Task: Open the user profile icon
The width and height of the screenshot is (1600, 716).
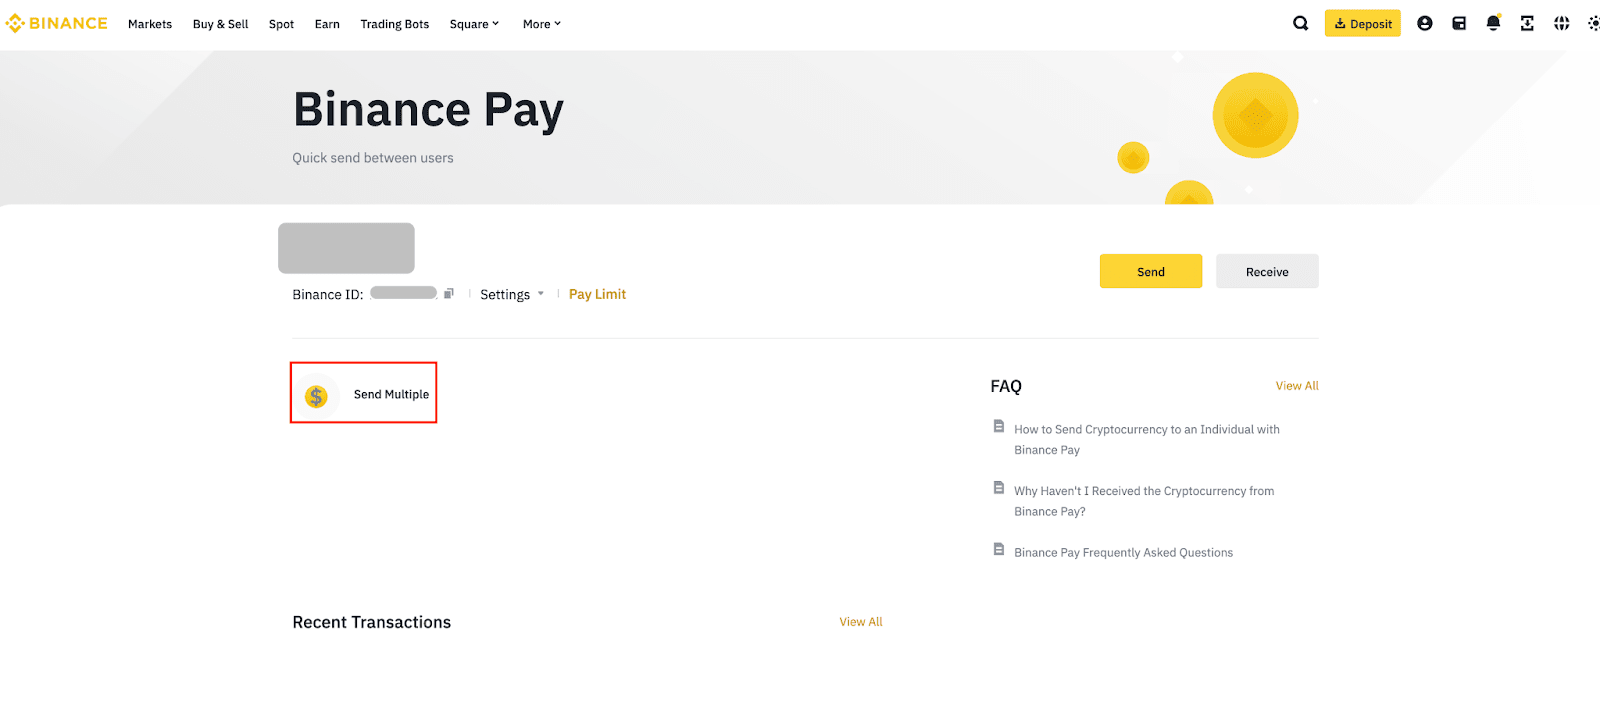Action: click(x=1425, y=23)
